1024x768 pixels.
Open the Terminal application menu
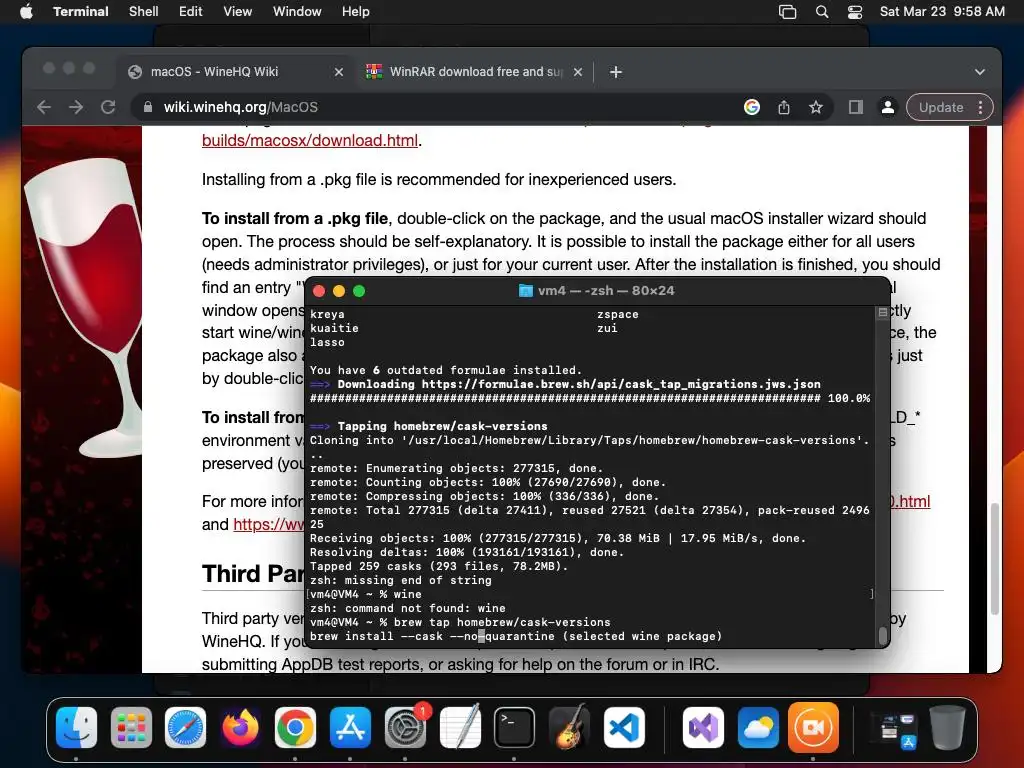(x=80, y=11)
